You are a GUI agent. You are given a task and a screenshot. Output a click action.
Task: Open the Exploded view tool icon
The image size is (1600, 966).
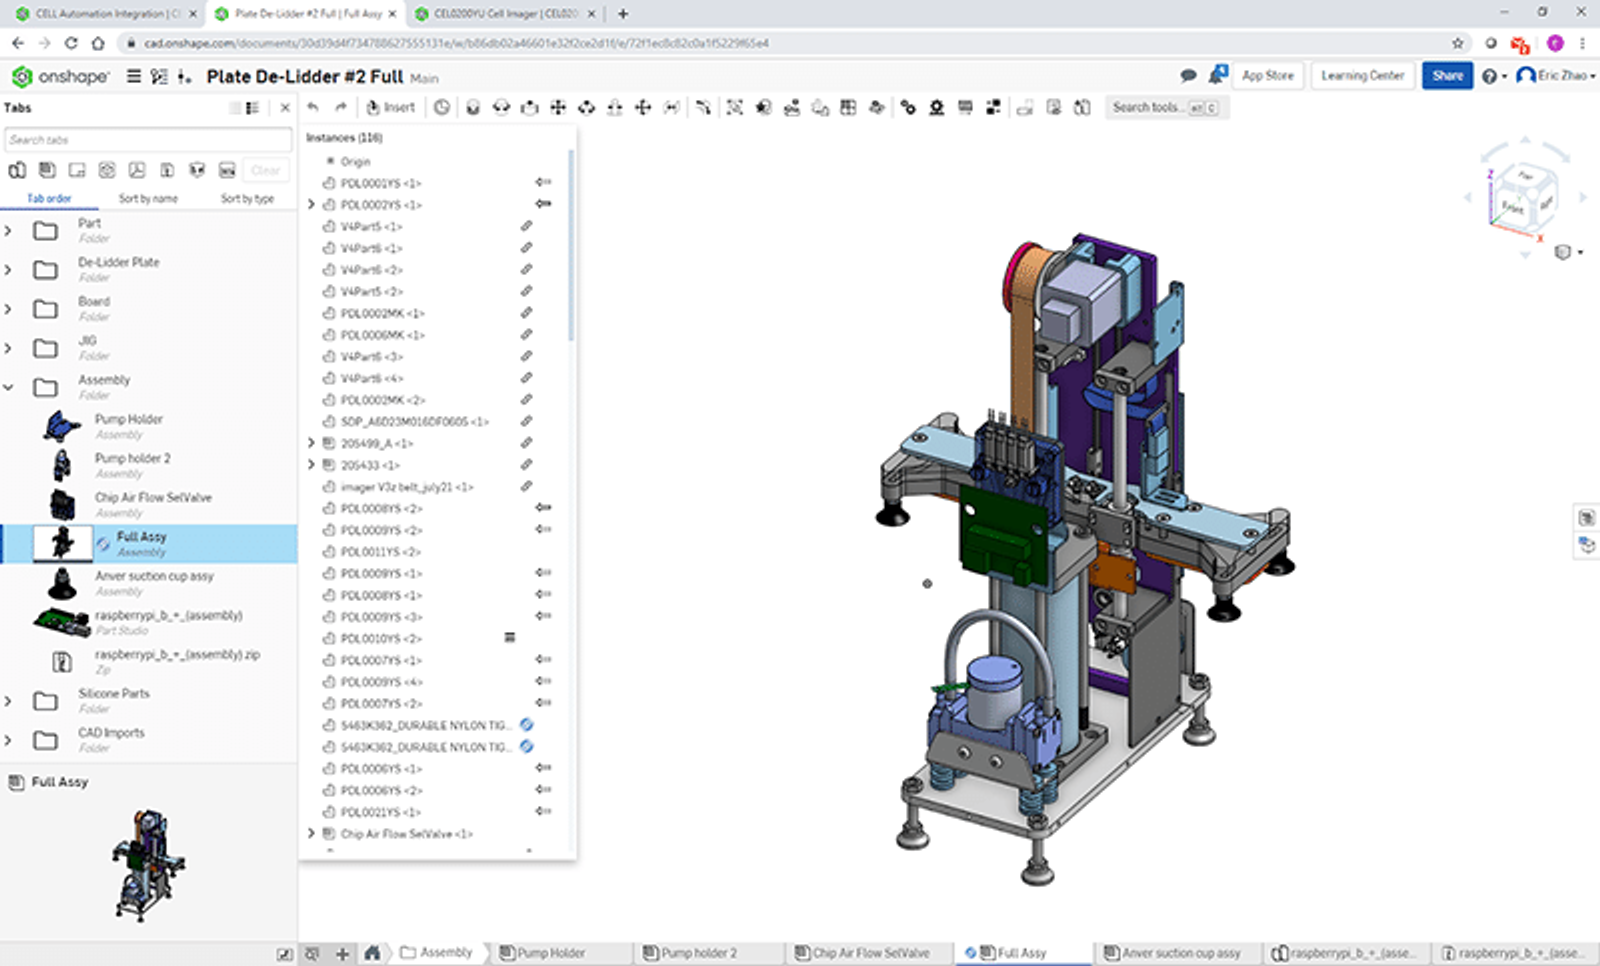coord(993,107)
